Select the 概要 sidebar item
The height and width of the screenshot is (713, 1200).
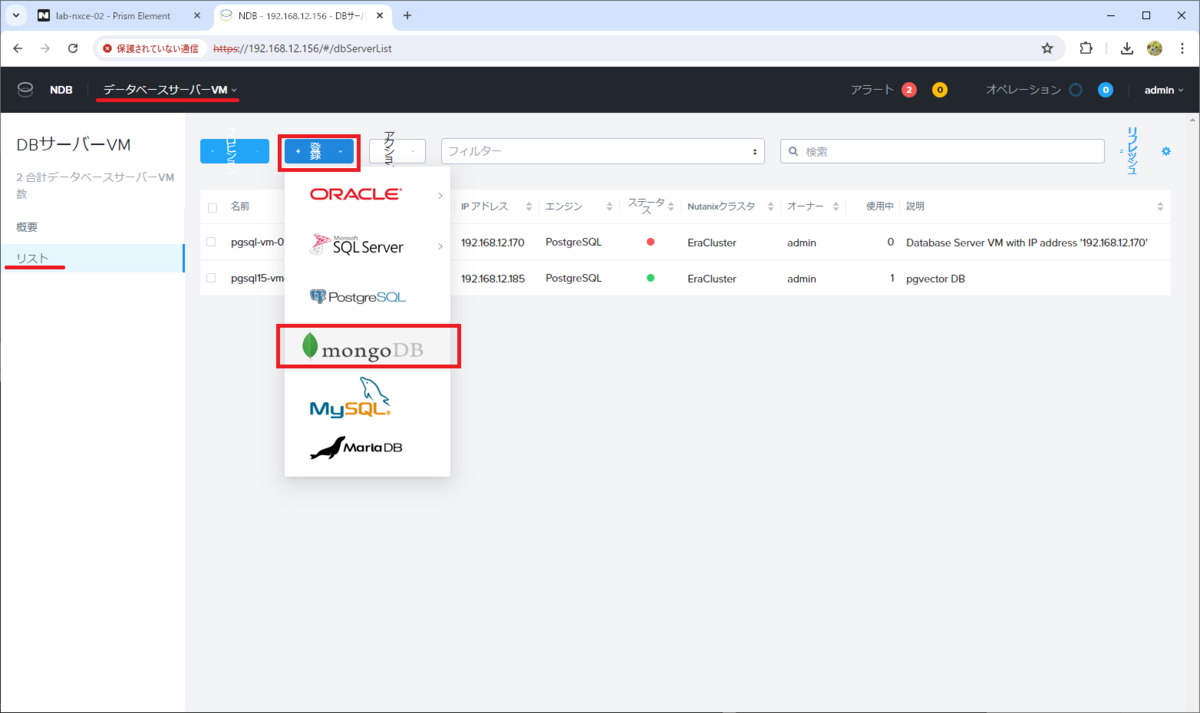pos(28,227)
